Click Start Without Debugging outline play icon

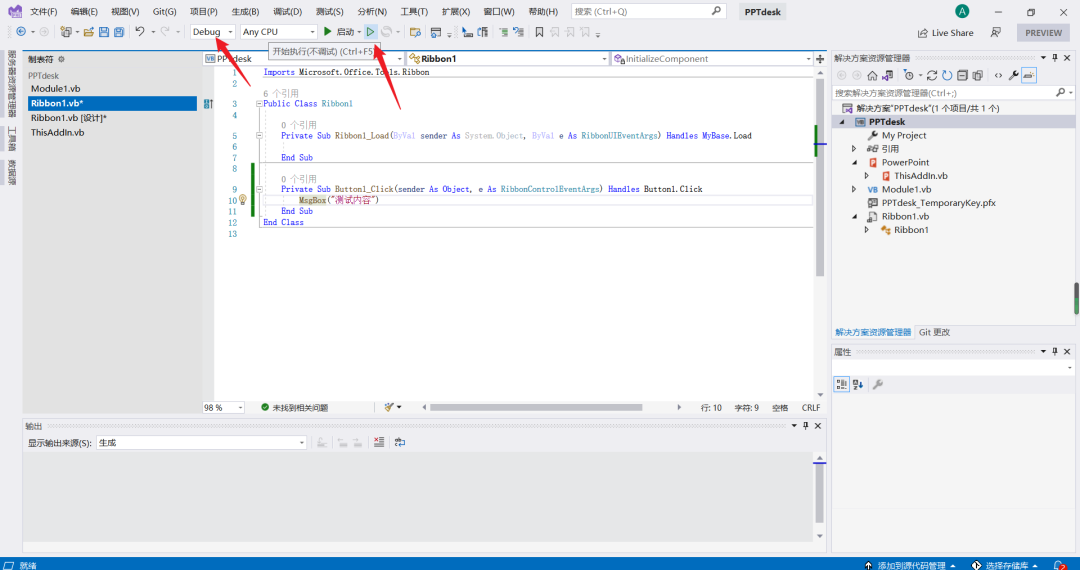371,32
